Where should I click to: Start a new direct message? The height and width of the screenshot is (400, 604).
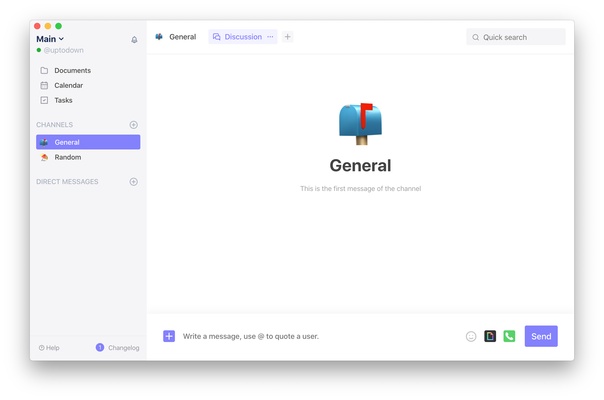[134, 182]
